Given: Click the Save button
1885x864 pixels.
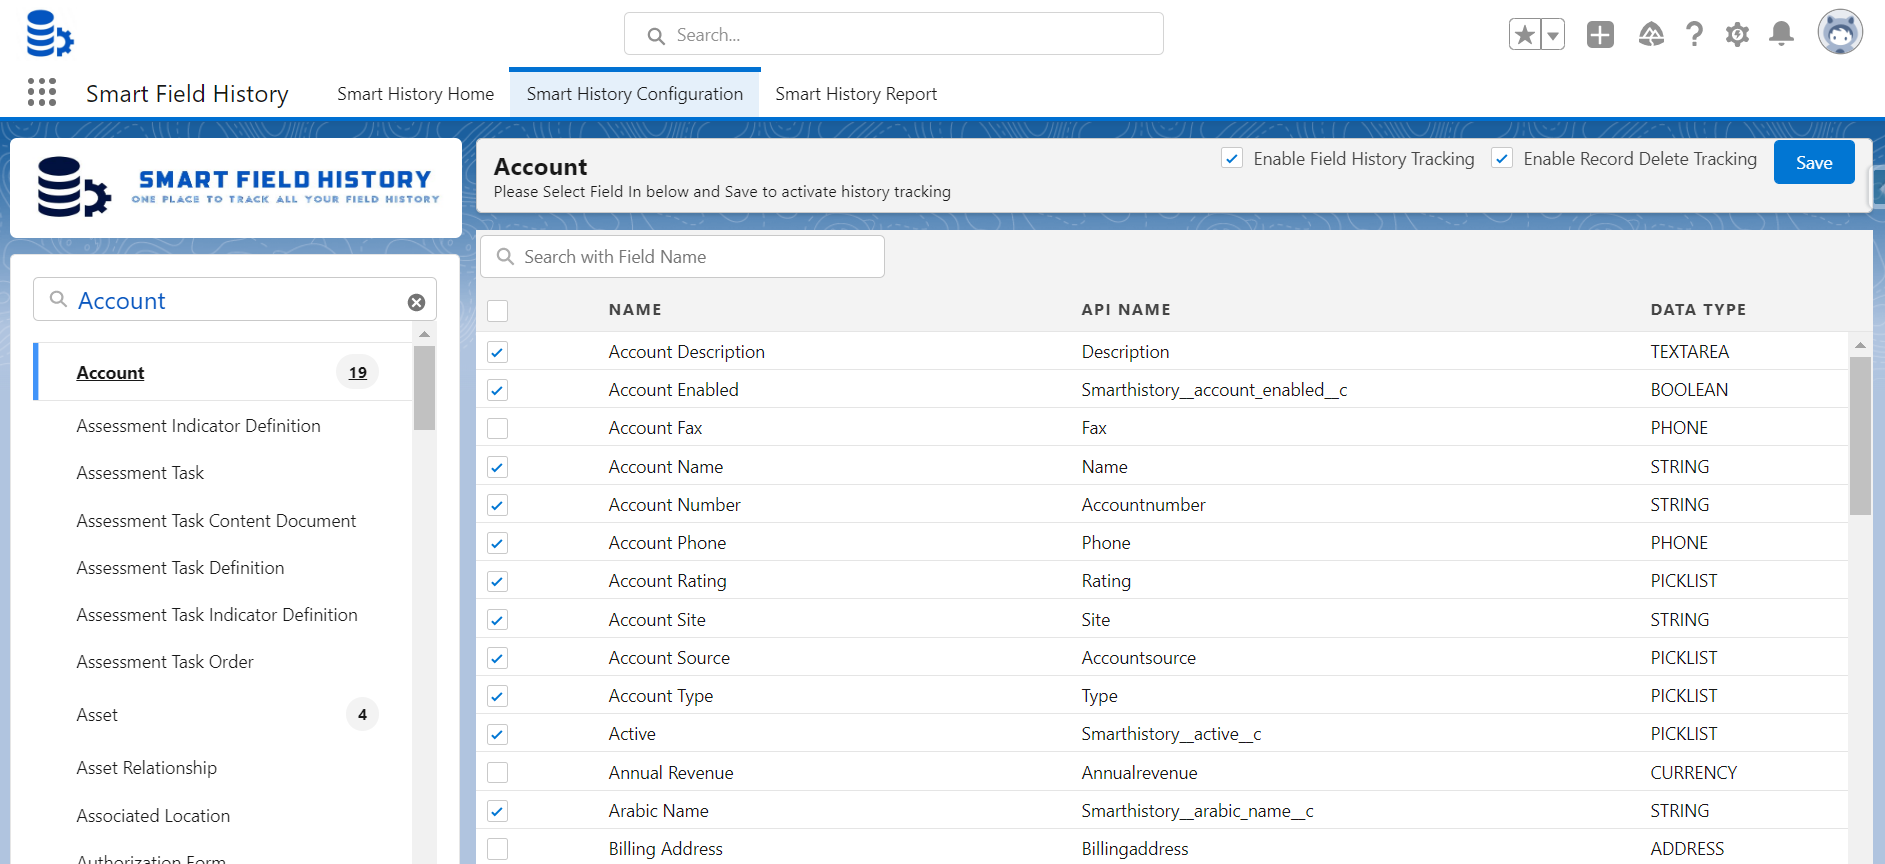Looking at the screenshot, I should pyautogui.click(x=1813, y=163).
